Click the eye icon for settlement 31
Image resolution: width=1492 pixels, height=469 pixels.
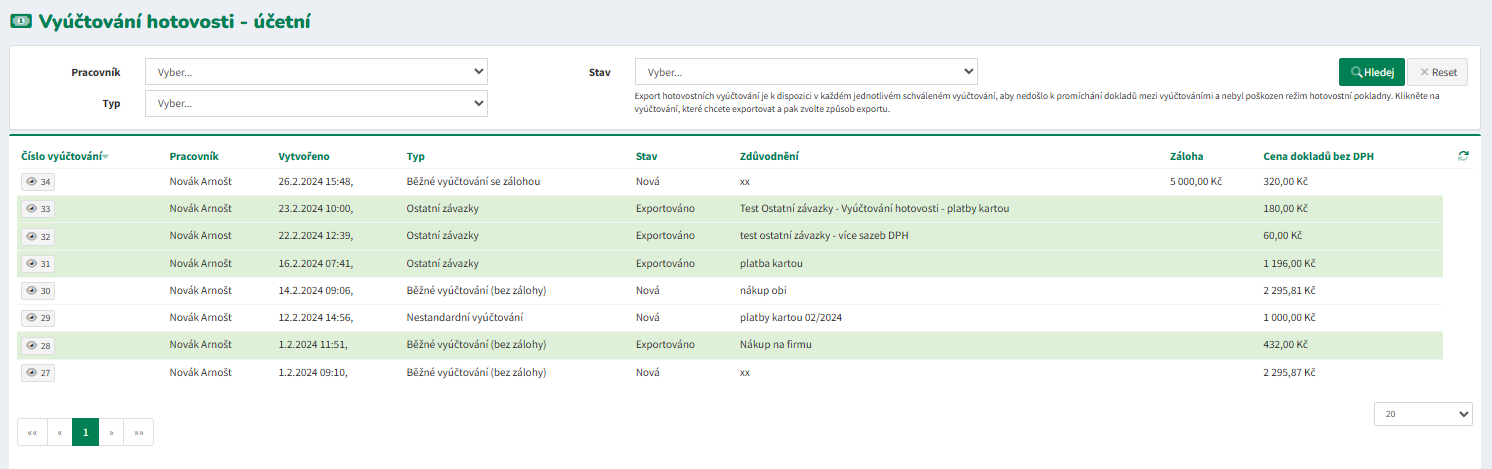click(x=38, y=263)
